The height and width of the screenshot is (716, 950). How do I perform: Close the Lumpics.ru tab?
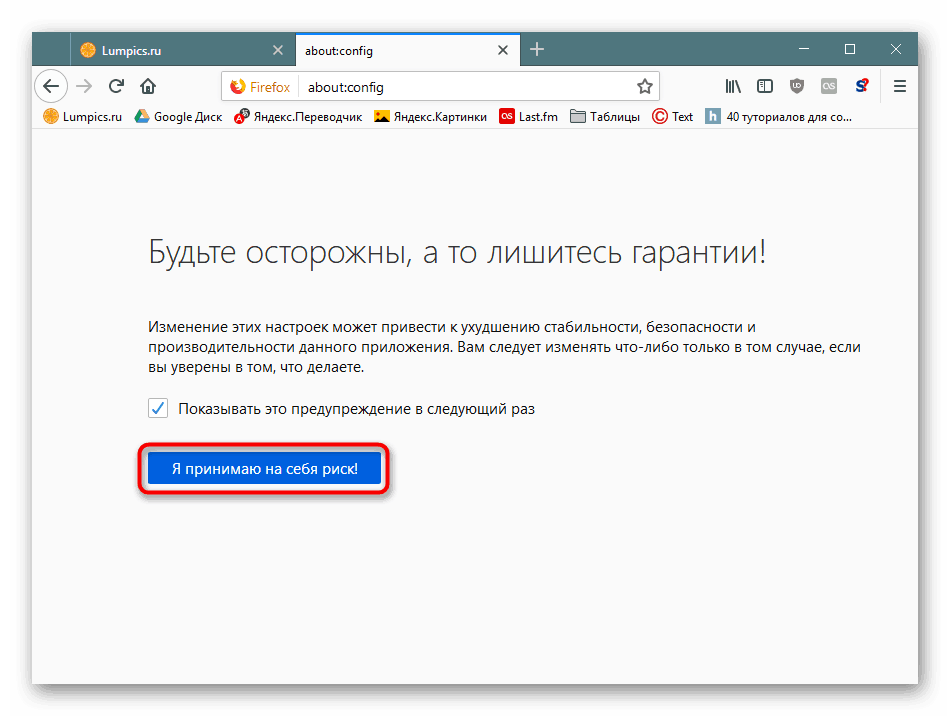pyautogui.click(x=278, y=50)
